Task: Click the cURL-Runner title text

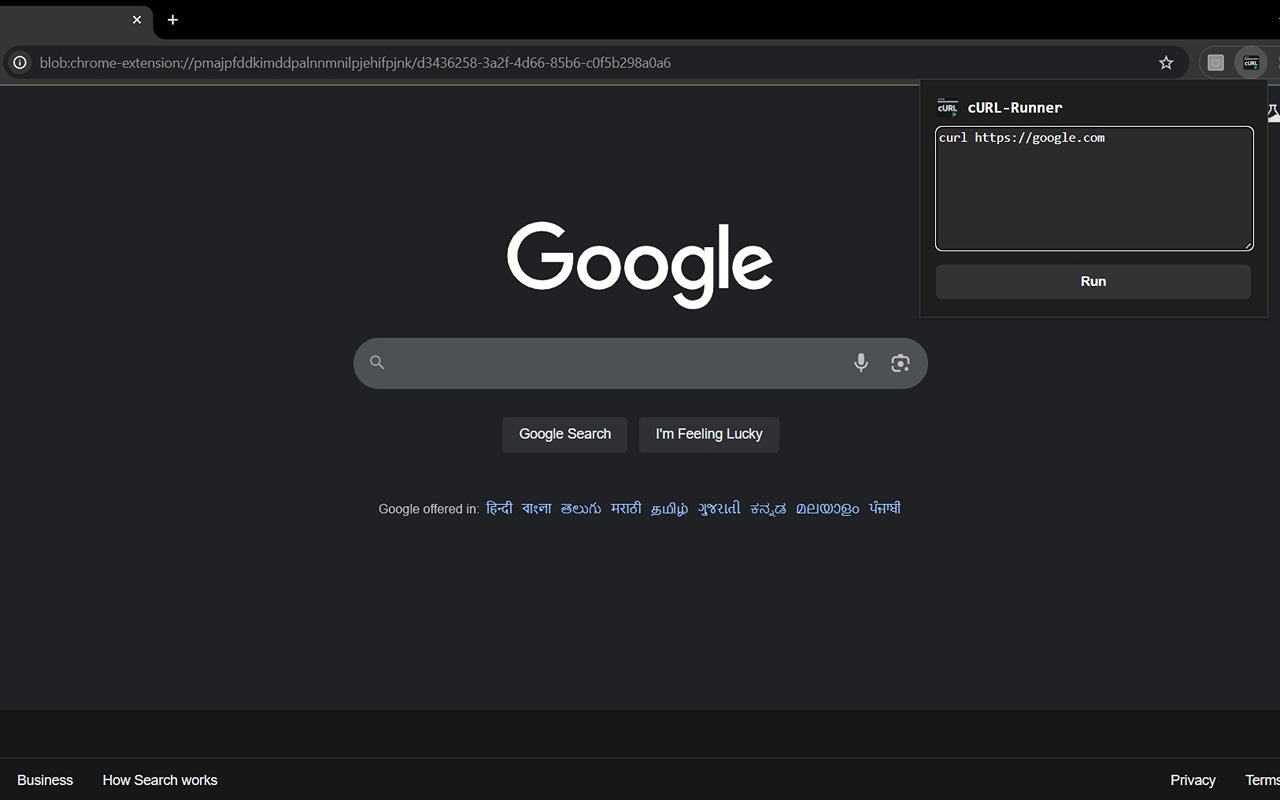Action: point(1015,108)
